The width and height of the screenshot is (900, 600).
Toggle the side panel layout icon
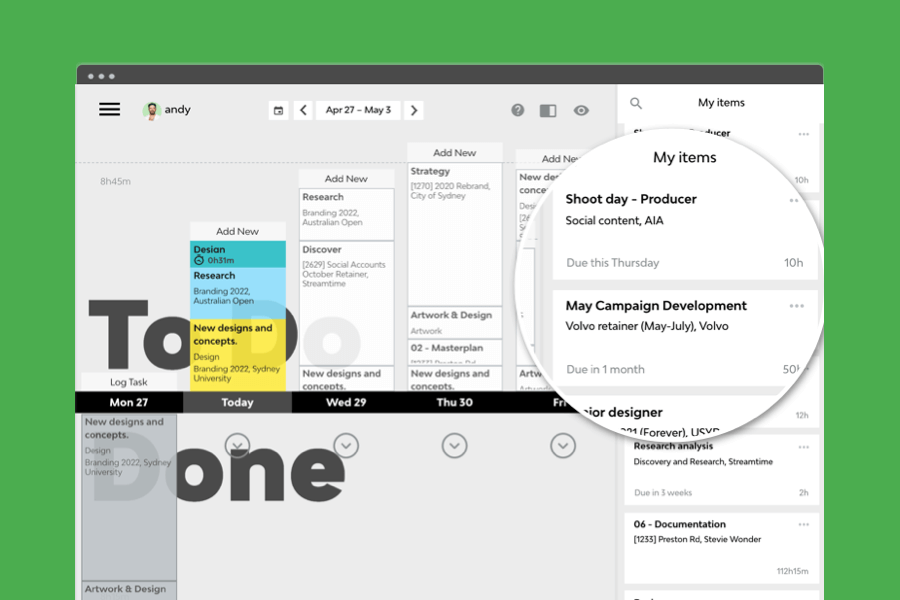point(548,110)
